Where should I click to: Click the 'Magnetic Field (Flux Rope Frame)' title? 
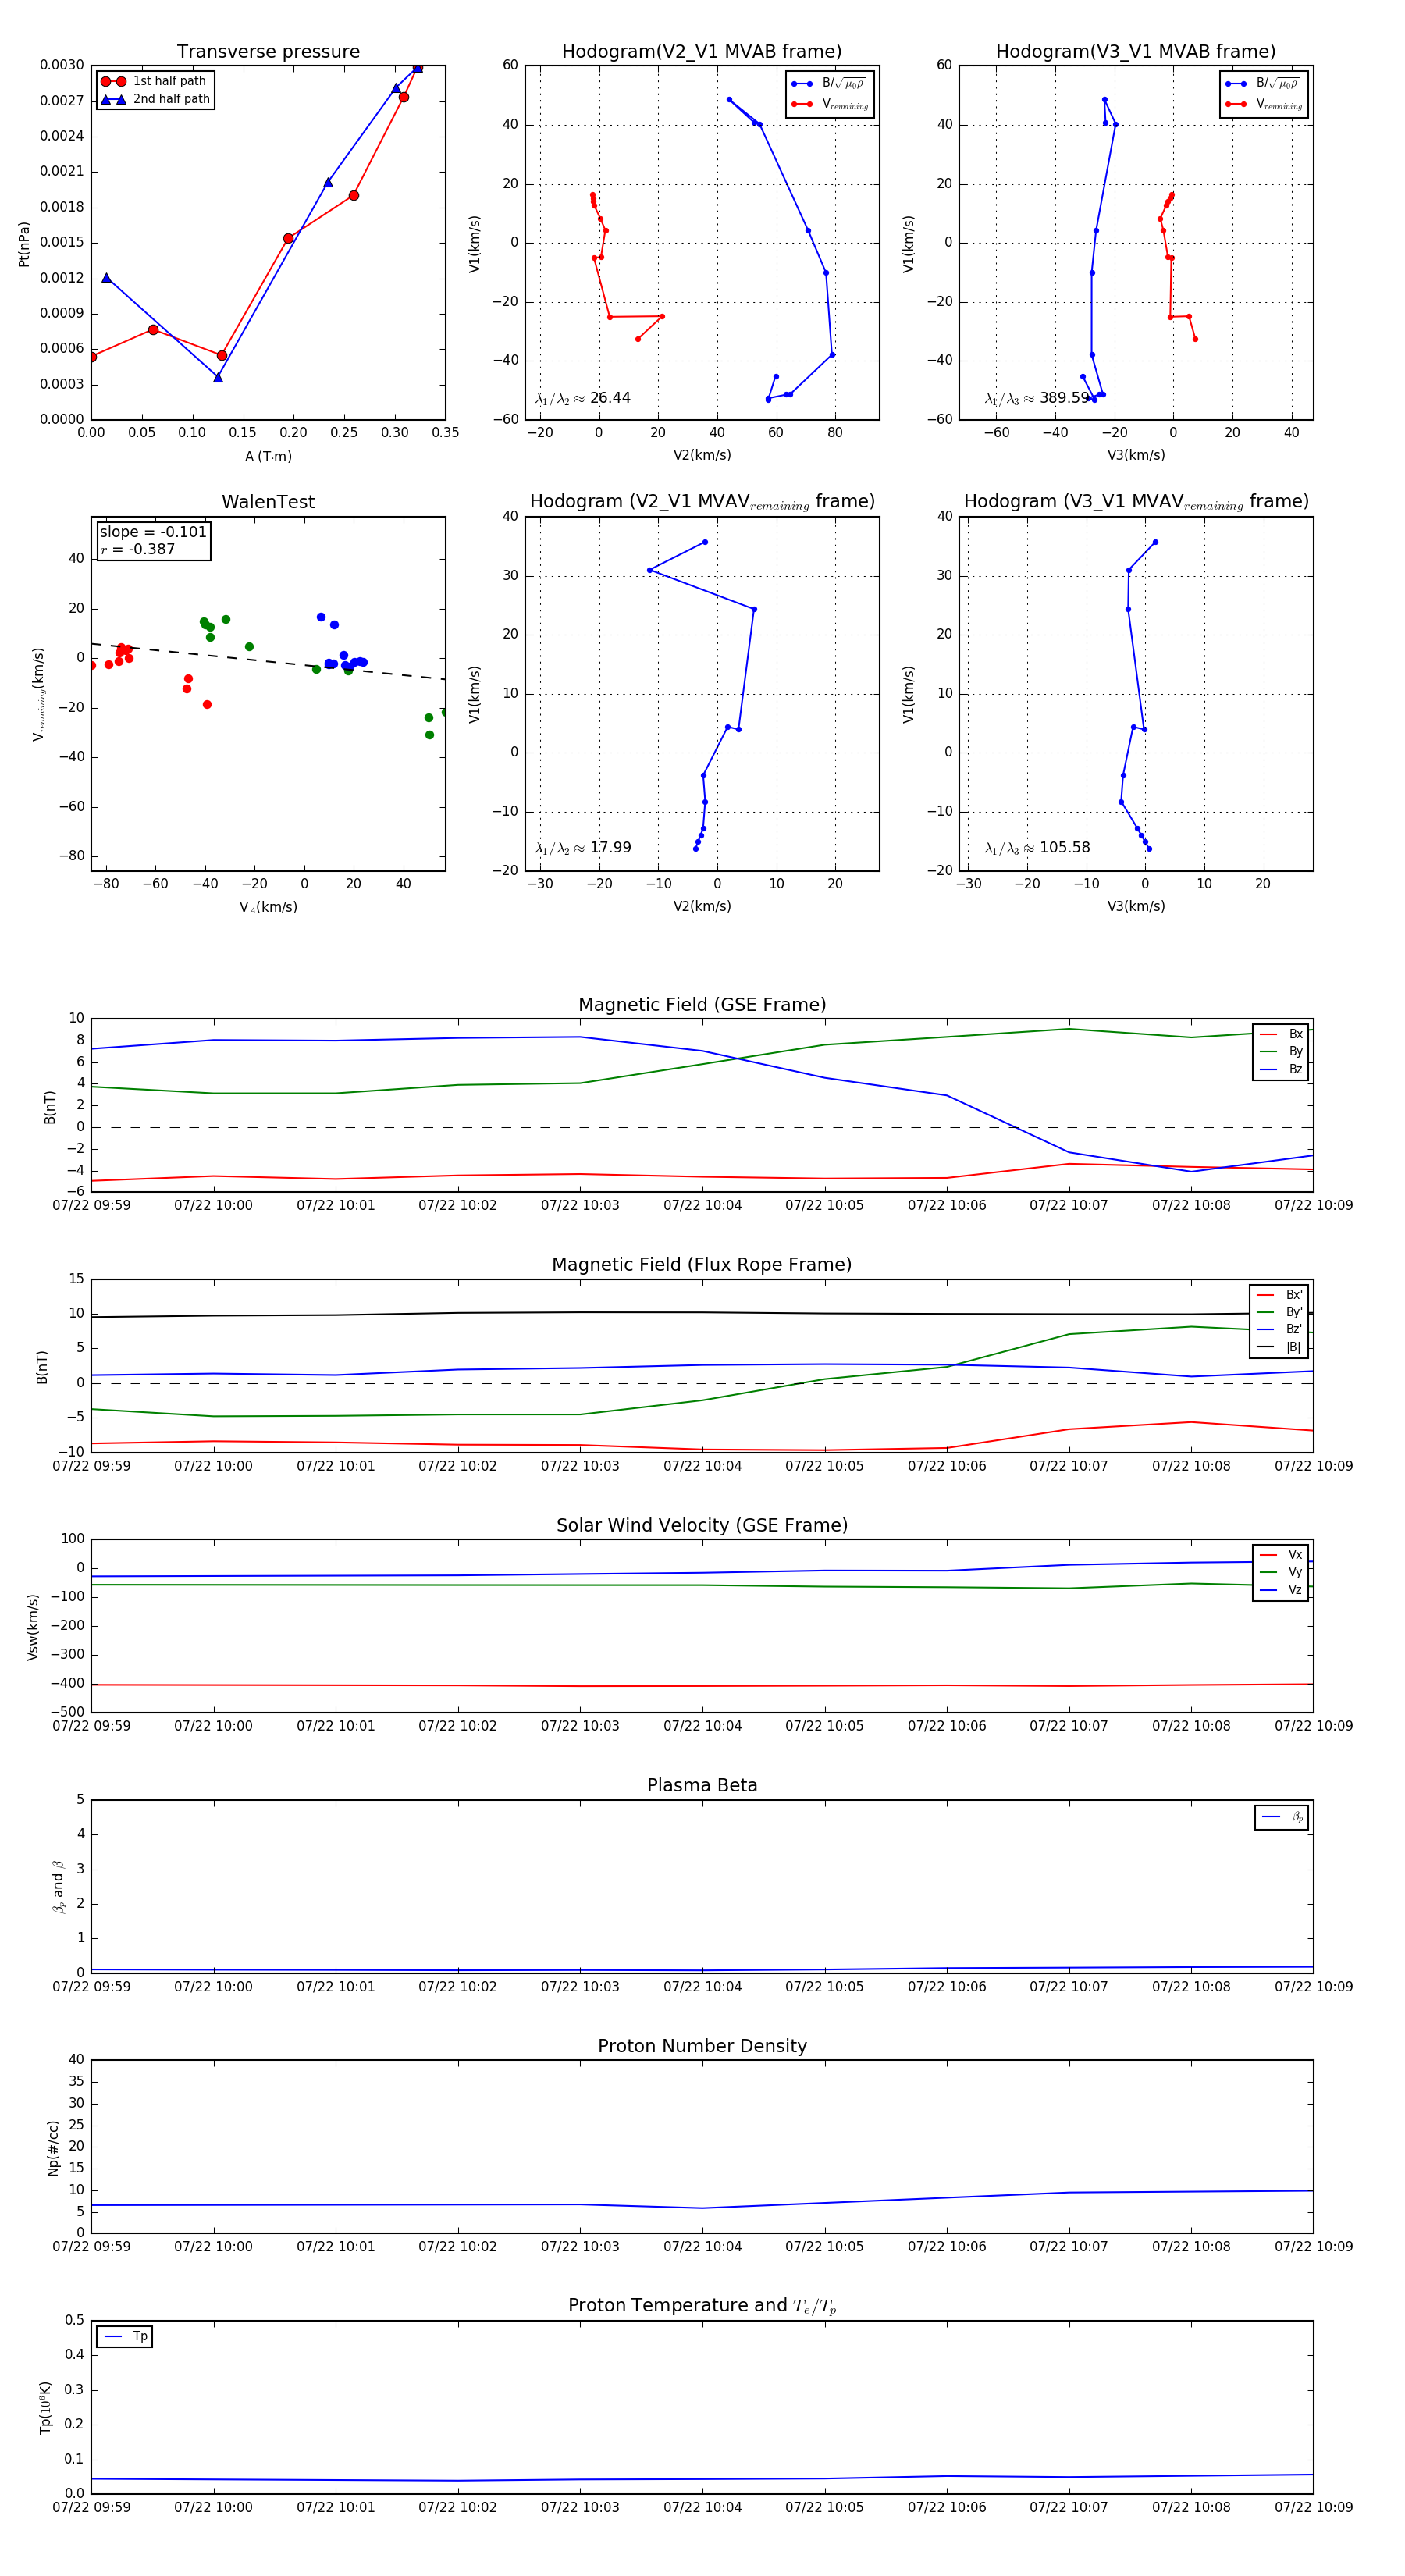click(x=702, y=1264)
